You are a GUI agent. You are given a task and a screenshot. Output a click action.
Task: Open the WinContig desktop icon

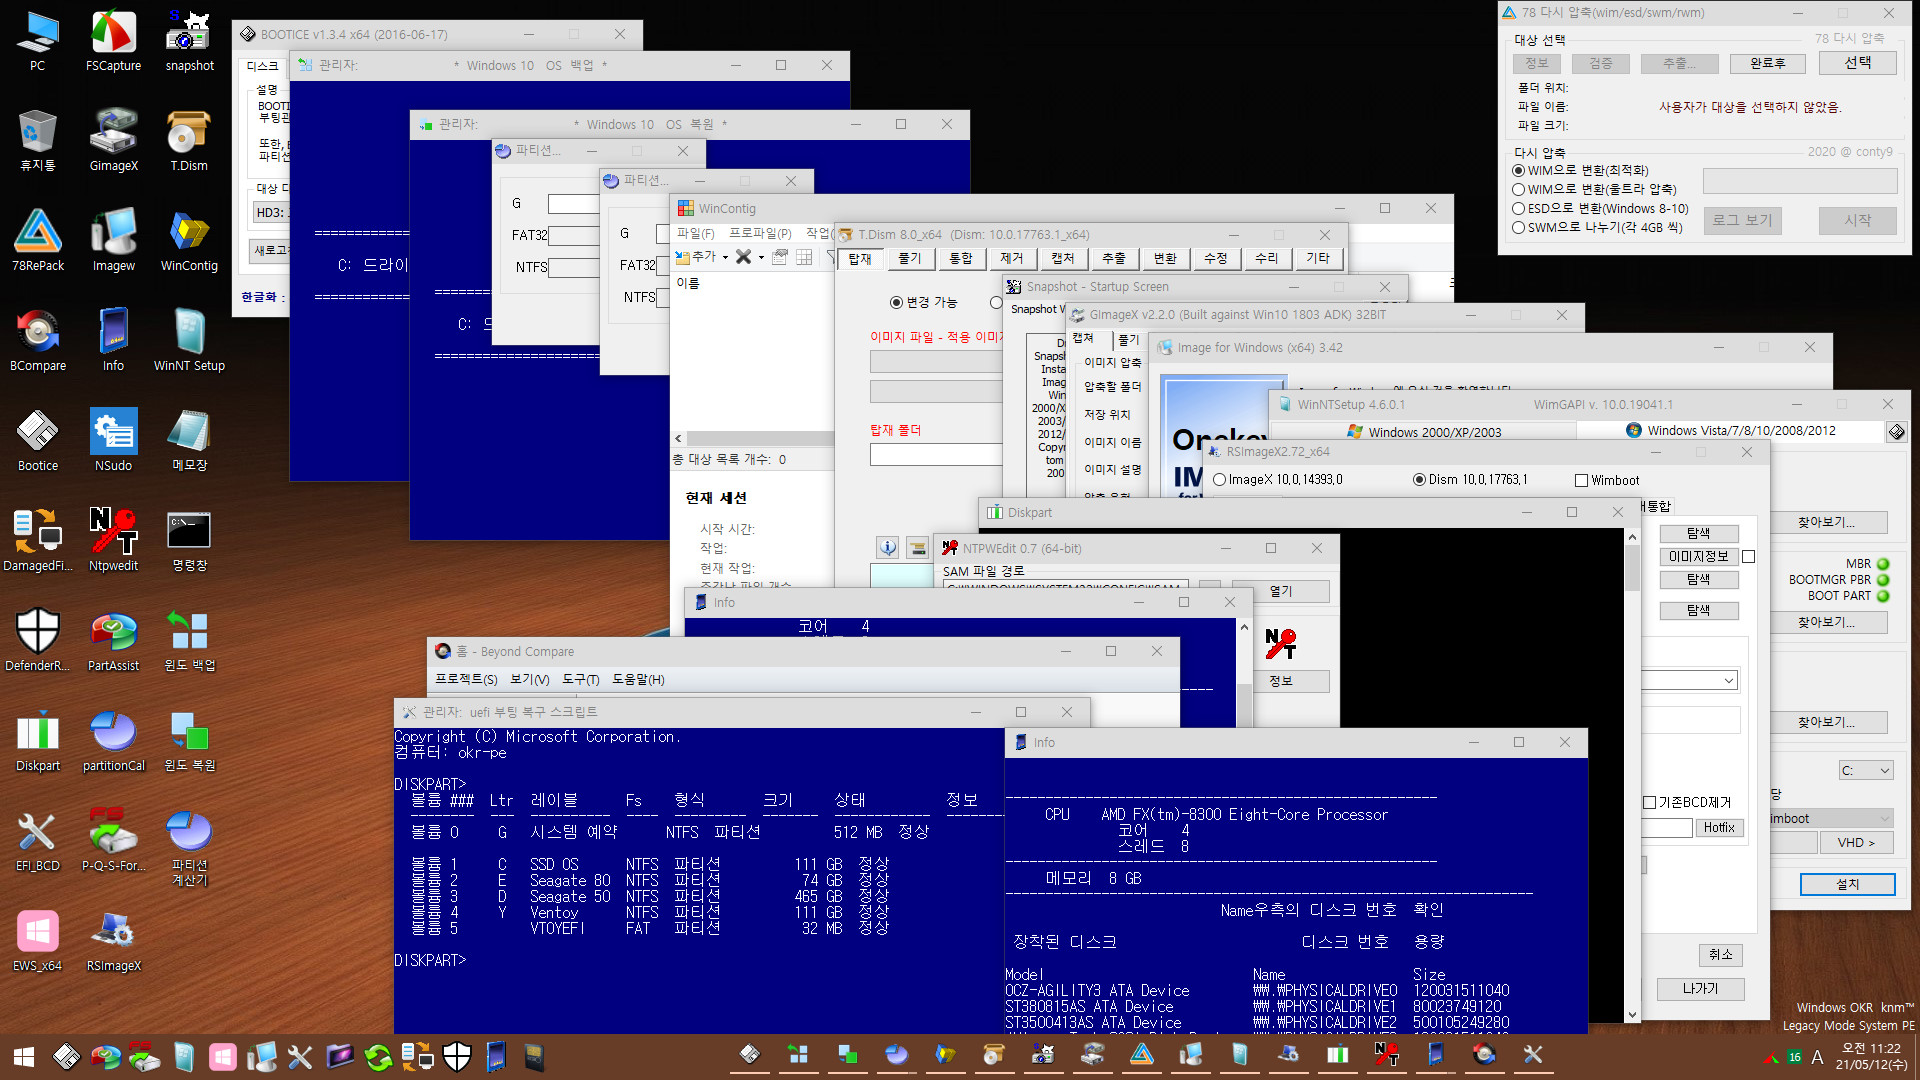click(189, 242)
